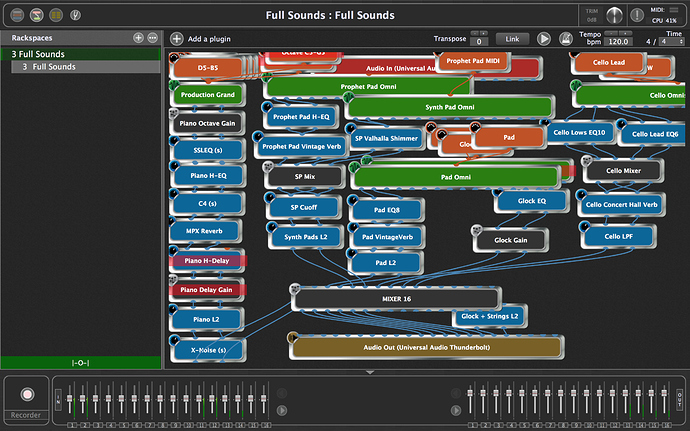Click the play arrow beside input faders
The width and height of the screenshot is (690, 431).
click(x=282, y=410)
